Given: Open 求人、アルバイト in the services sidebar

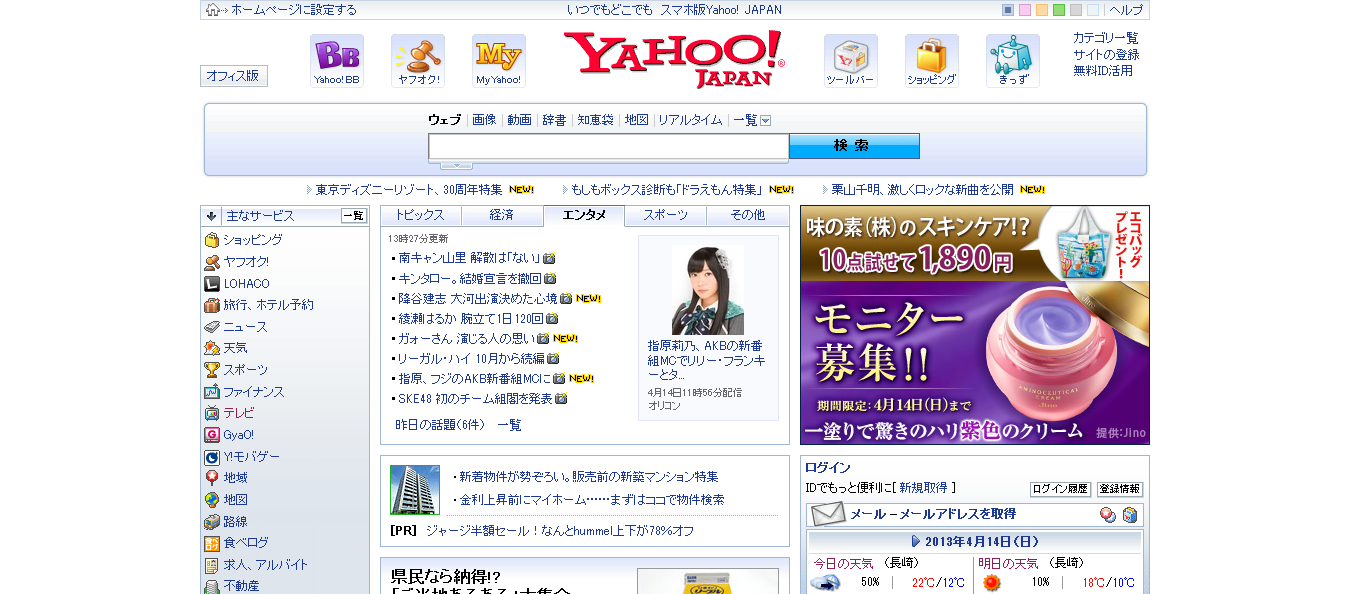Looking at the screenshot, I should click(265, 565).
